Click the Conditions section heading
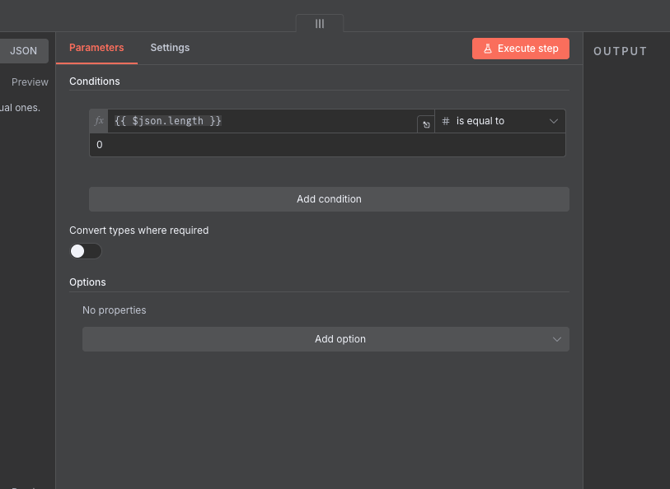 (94, 81)
